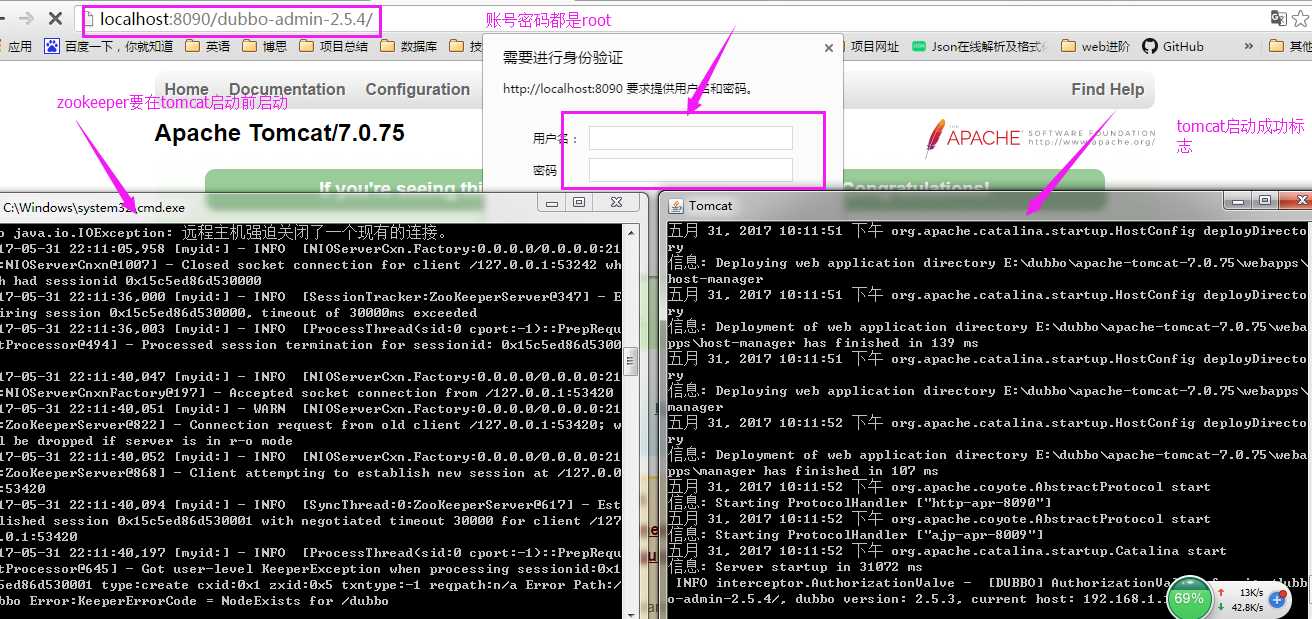
Task: Open the 百度一下，你就知道 bookmark
Action: [x=108, y=46]
